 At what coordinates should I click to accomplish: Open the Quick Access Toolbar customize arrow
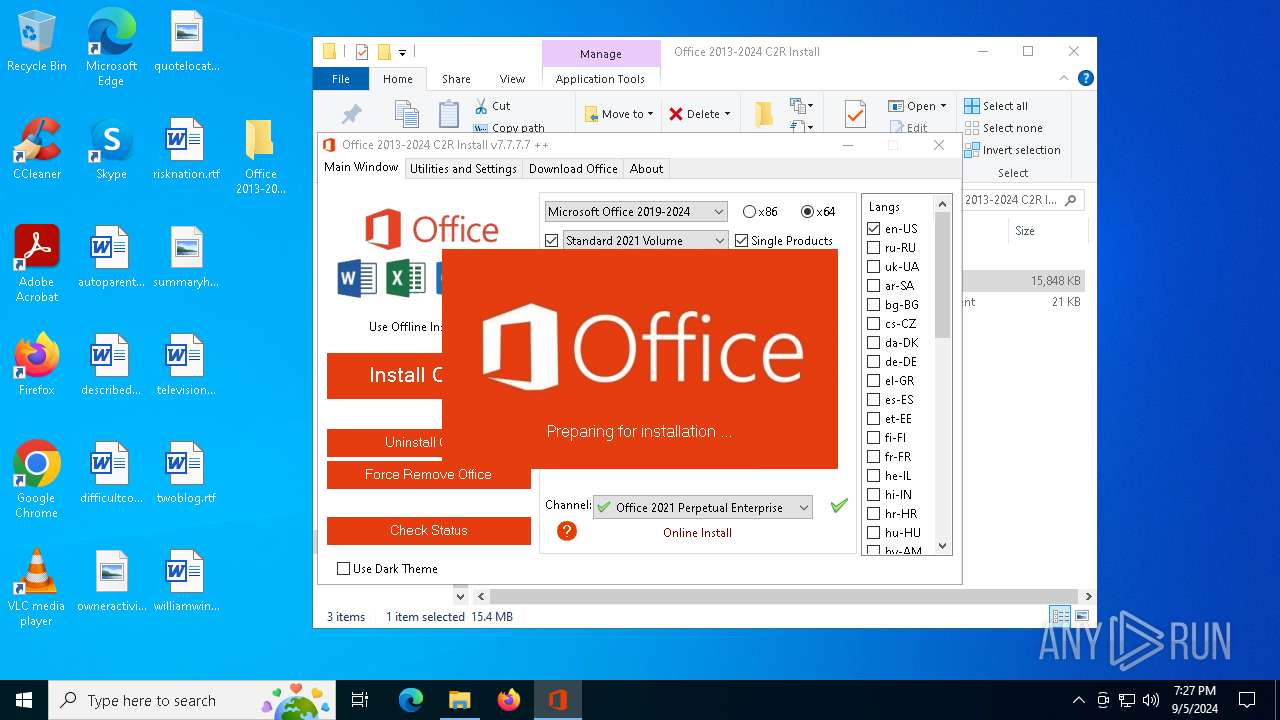402,52
